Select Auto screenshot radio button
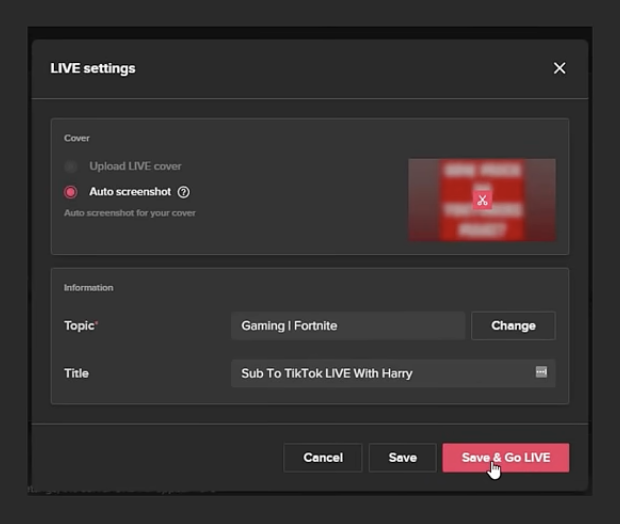The image size is (620, 524). pyautogui.click(x=71, y=192)
